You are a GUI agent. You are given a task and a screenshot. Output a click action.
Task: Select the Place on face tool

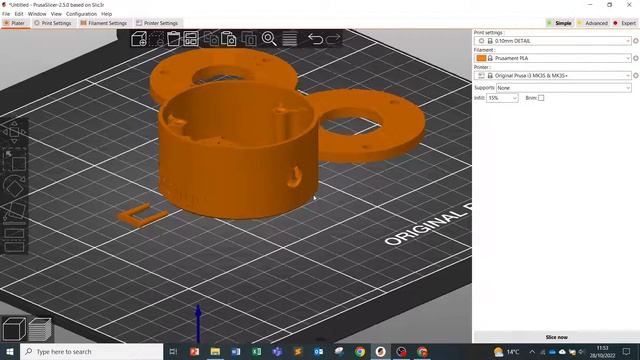[x=14, y=211]
